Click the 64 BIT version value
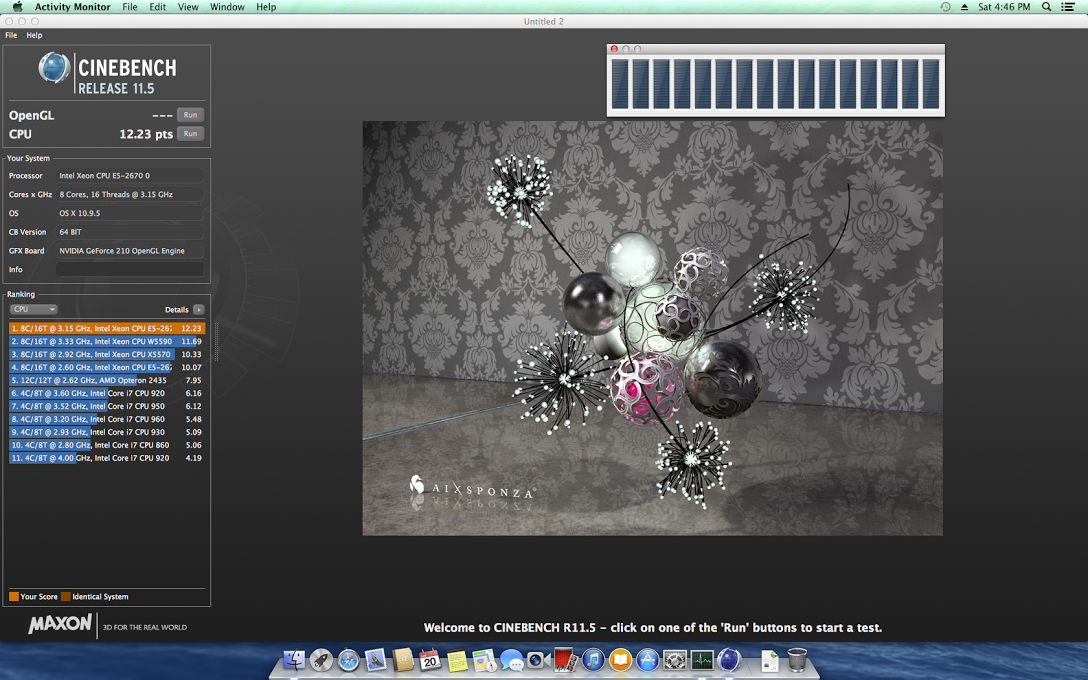 [130, 232]
